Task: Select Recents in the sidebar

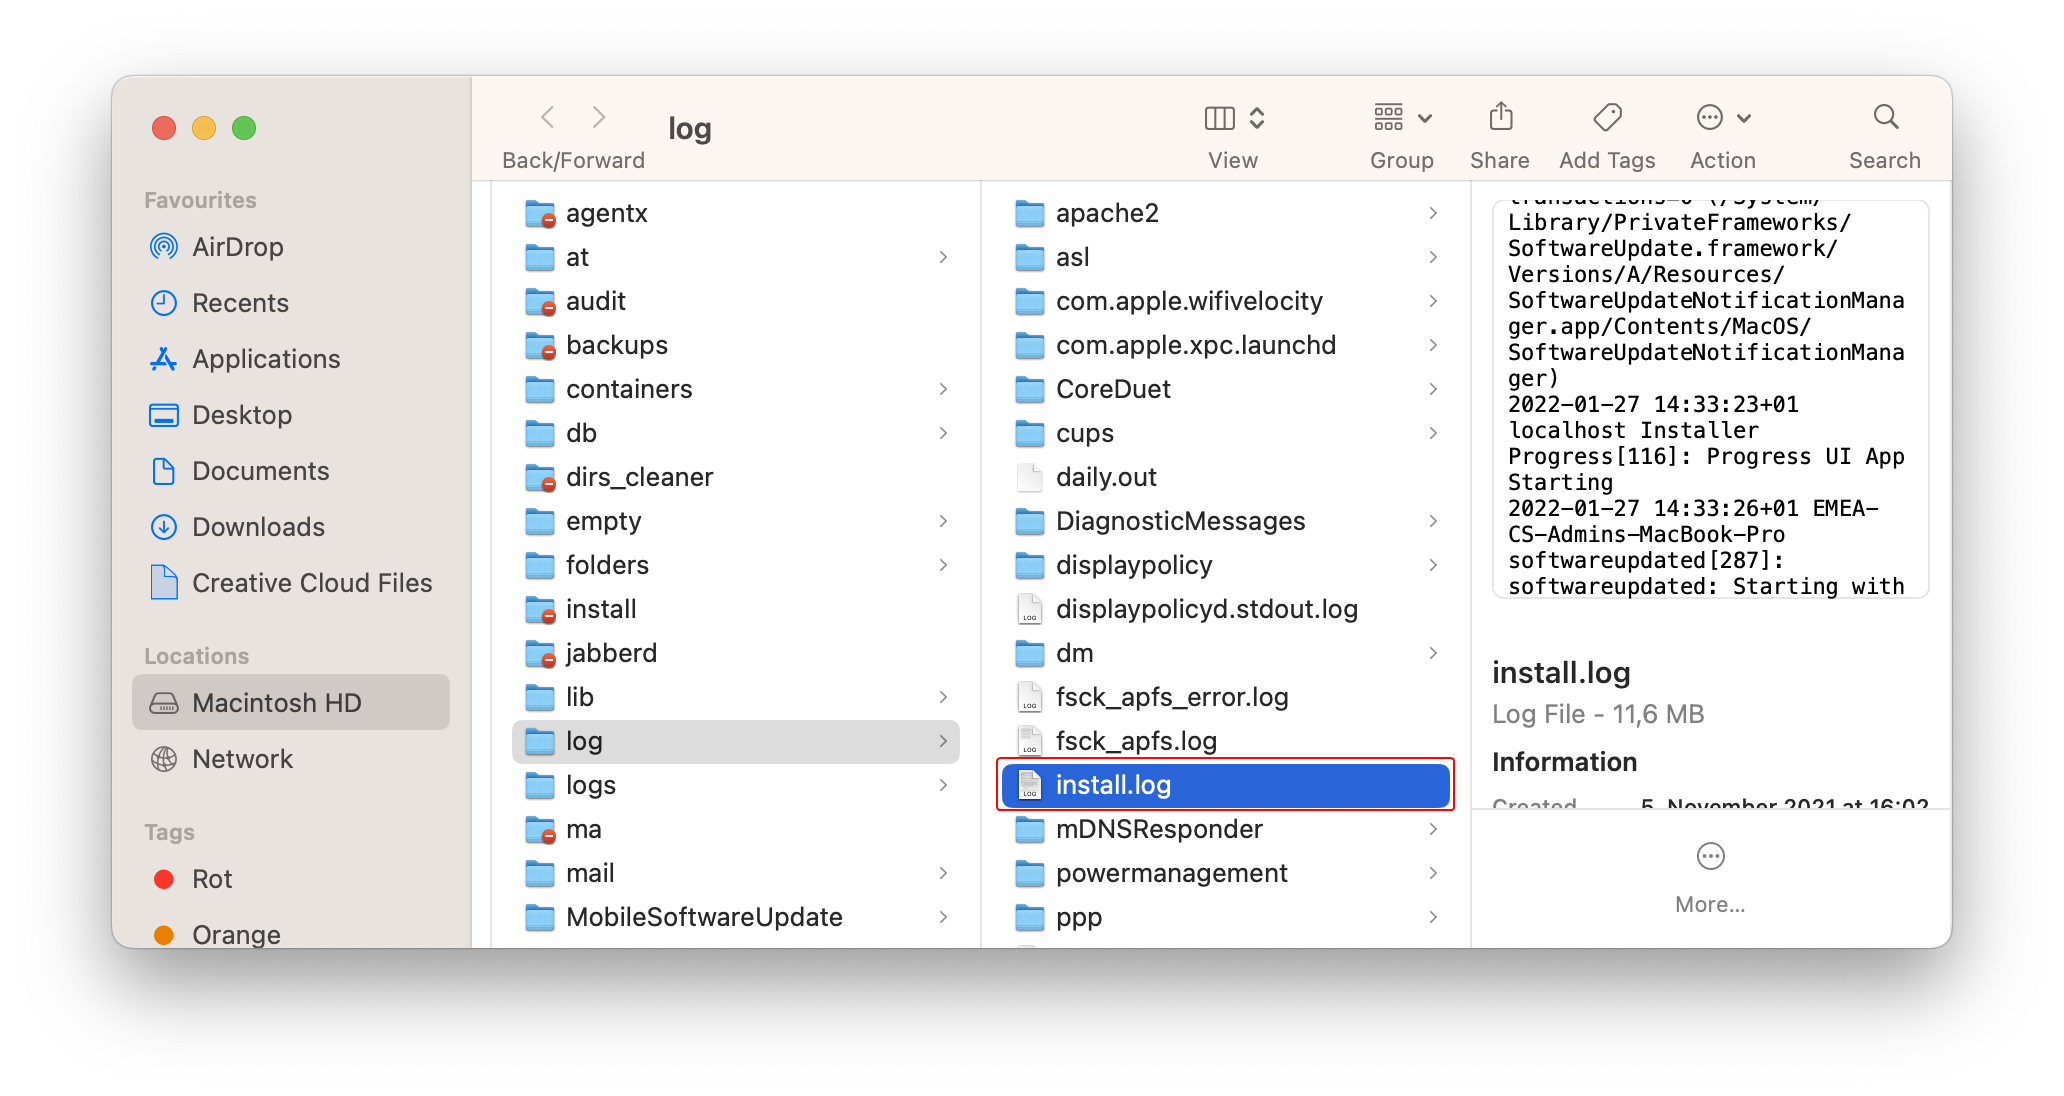Action: 240,302
